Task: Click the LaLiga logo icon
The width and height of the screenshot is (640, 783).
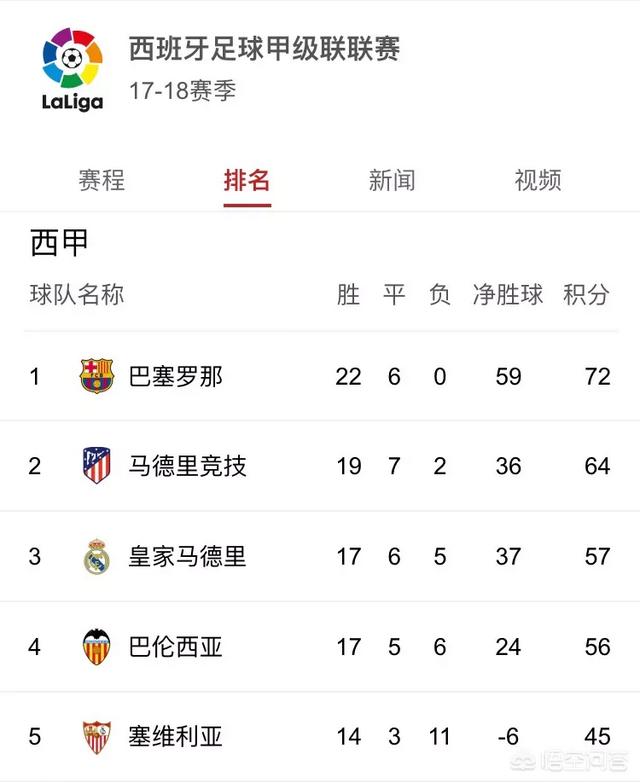Action: pyautogui.click(x=72, y=70)
